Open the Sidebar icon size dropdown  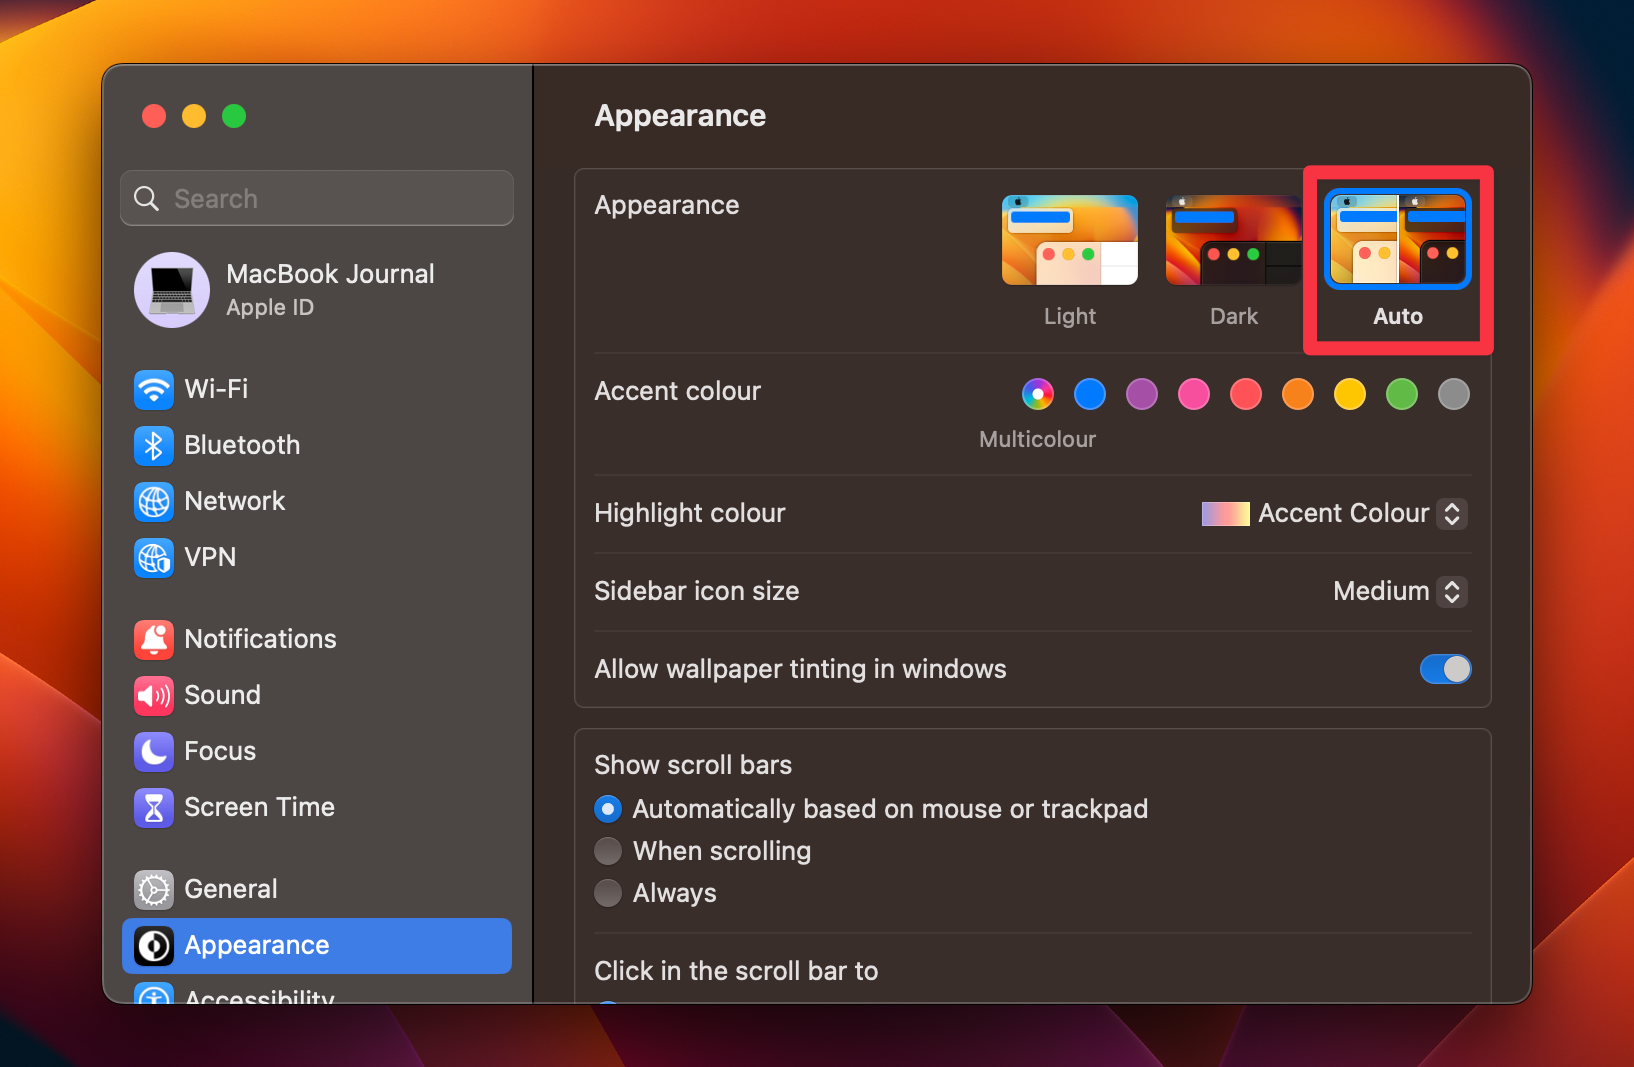(x=1451, y=591)
